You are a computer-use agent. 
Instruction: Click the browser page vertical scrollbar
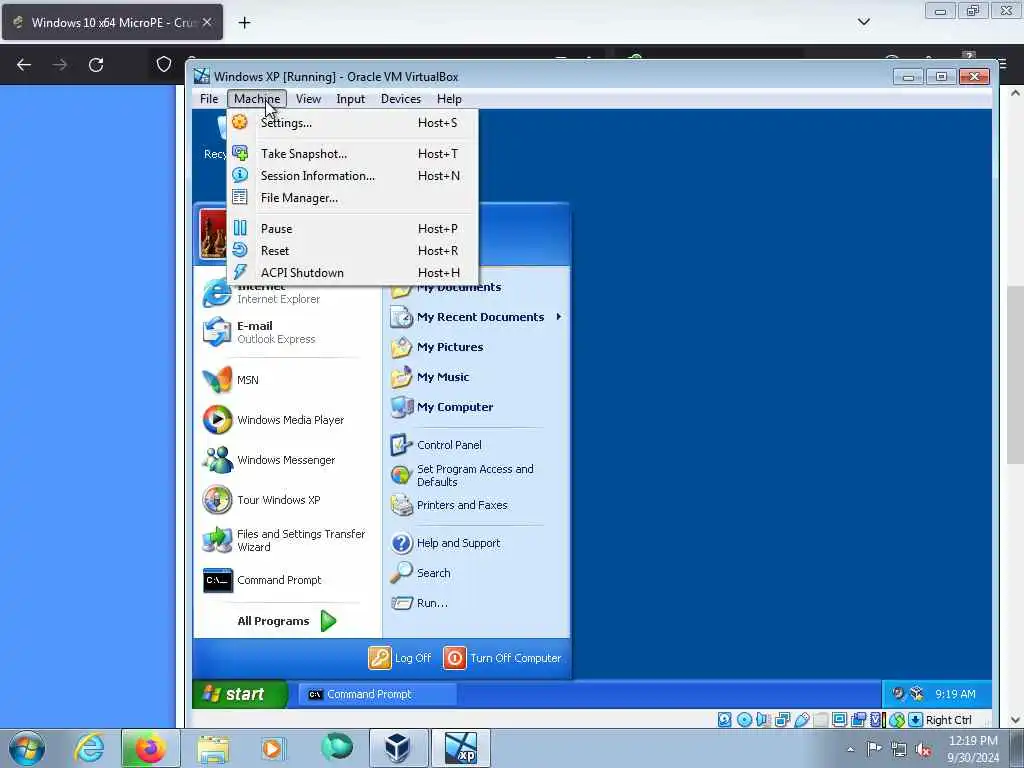point(1015,376)
